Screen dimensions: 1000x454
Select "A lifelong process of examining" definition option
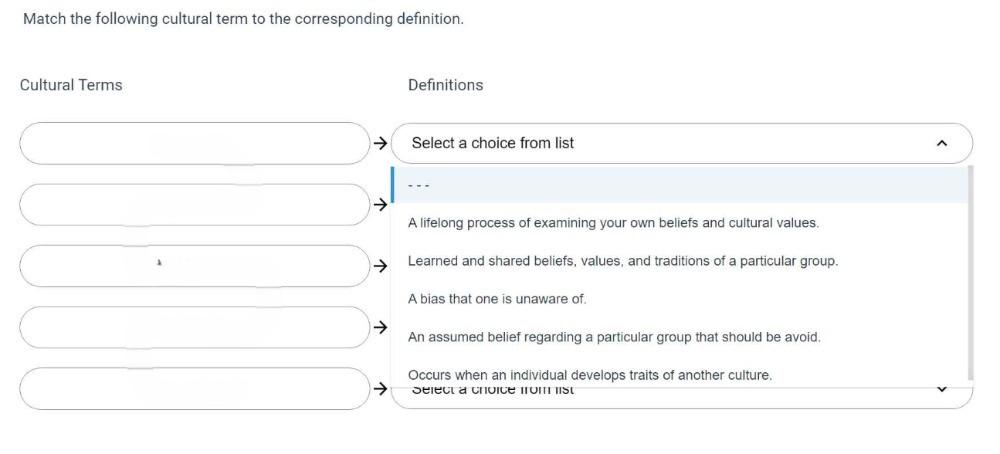pyautogui.click(x=612, y=223)
